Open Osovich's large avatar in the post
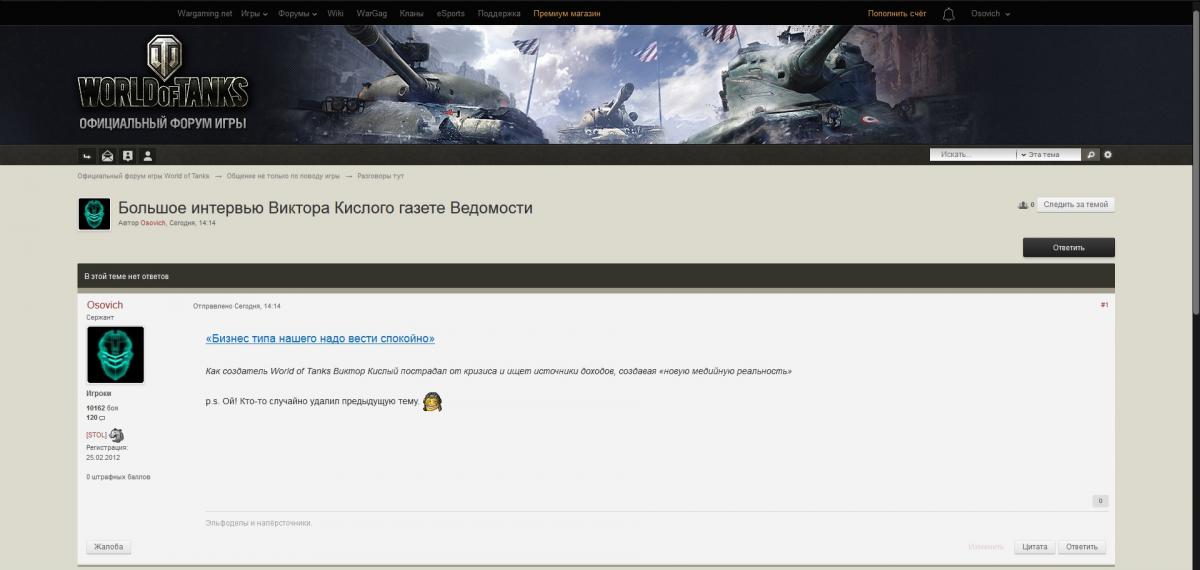The width and height of the screenshot is (1200, 570). pos(115,354)
